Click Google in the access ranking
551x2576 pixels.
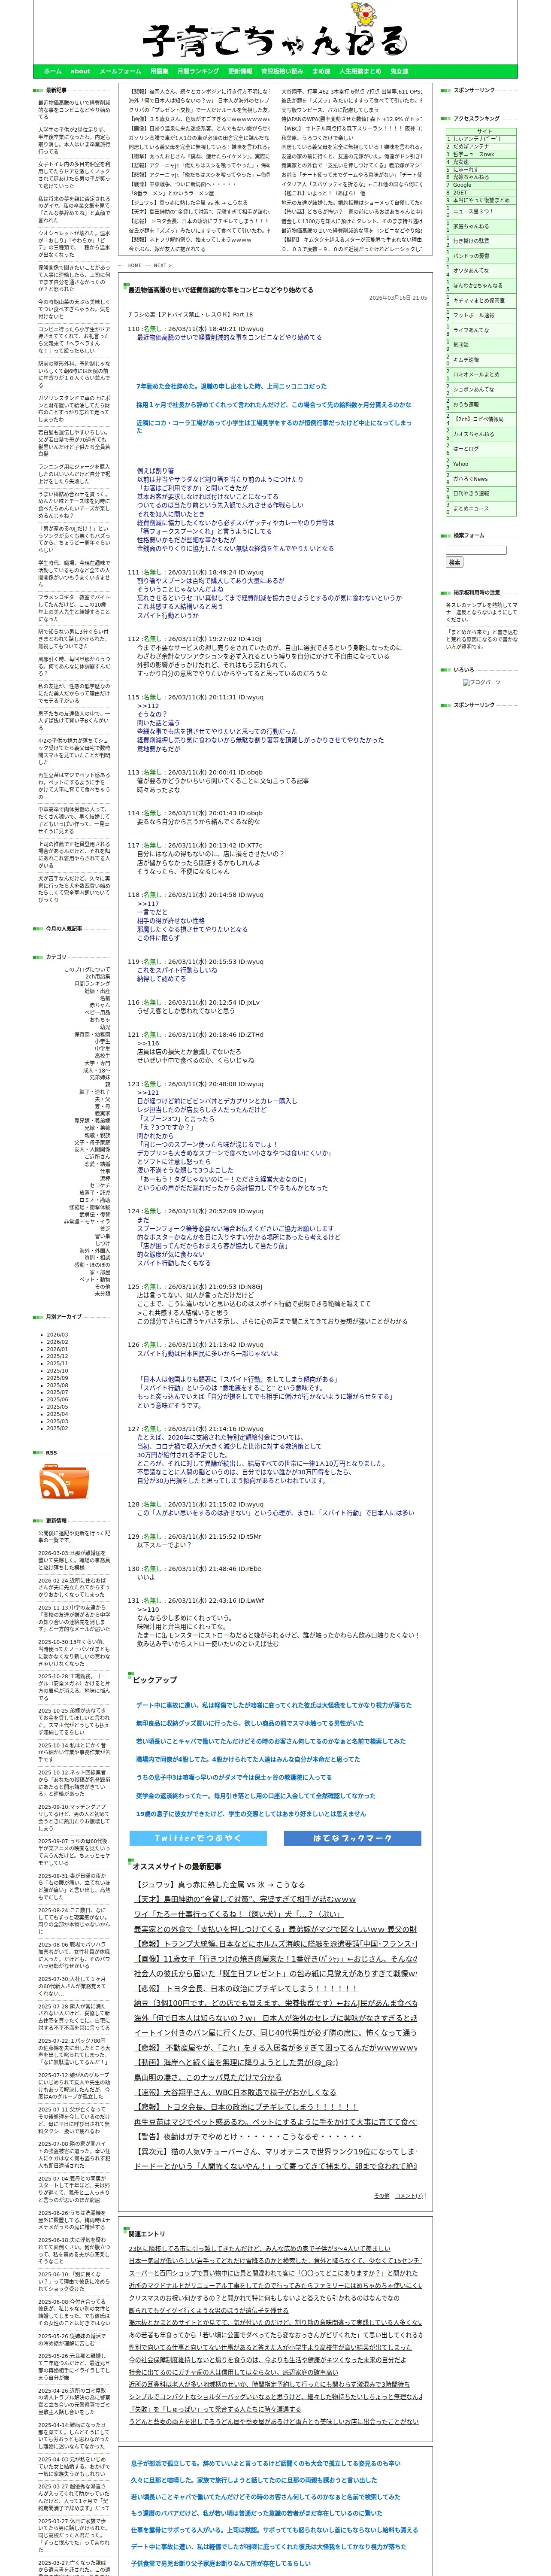tap(462, 185)
